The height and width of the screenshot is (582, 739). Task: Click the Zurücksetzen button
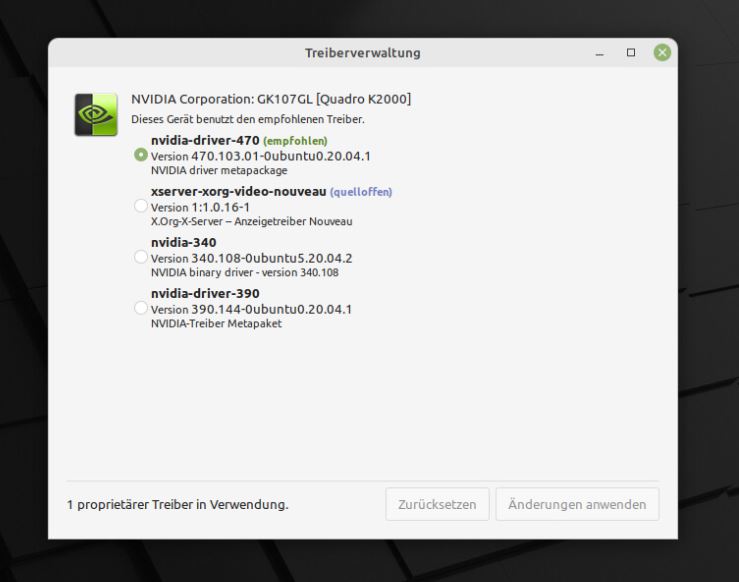437,504
